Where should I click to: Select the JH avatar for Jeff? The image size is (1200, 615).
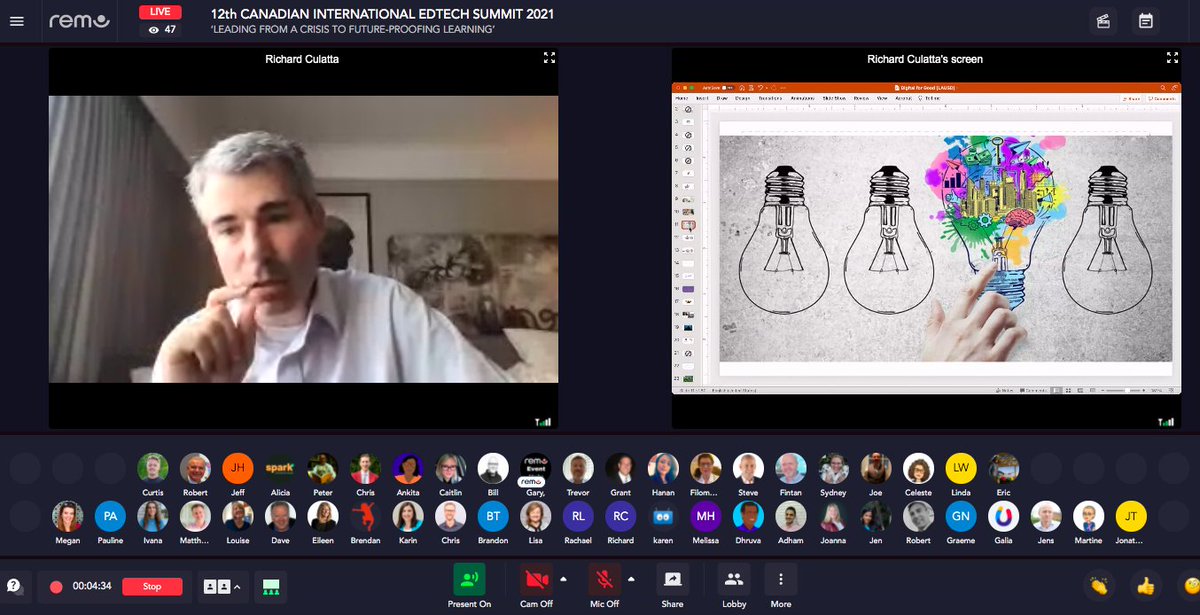click(238, 468)
